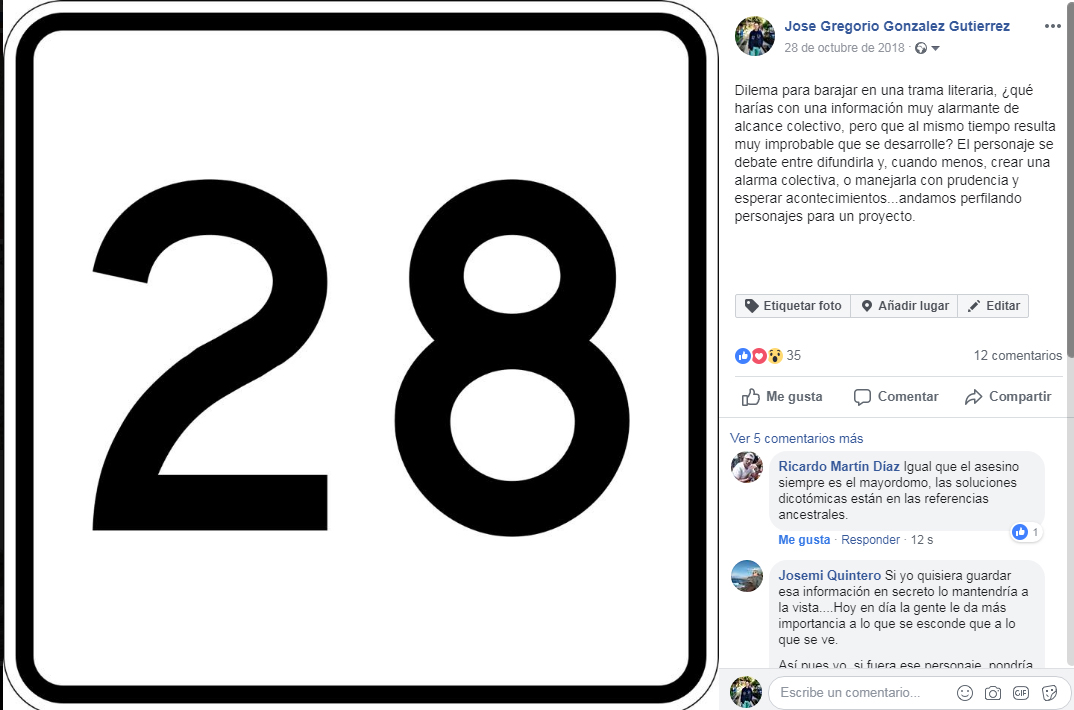
Task: Open the emoji picker in comment box
Action: click(964, 693)
